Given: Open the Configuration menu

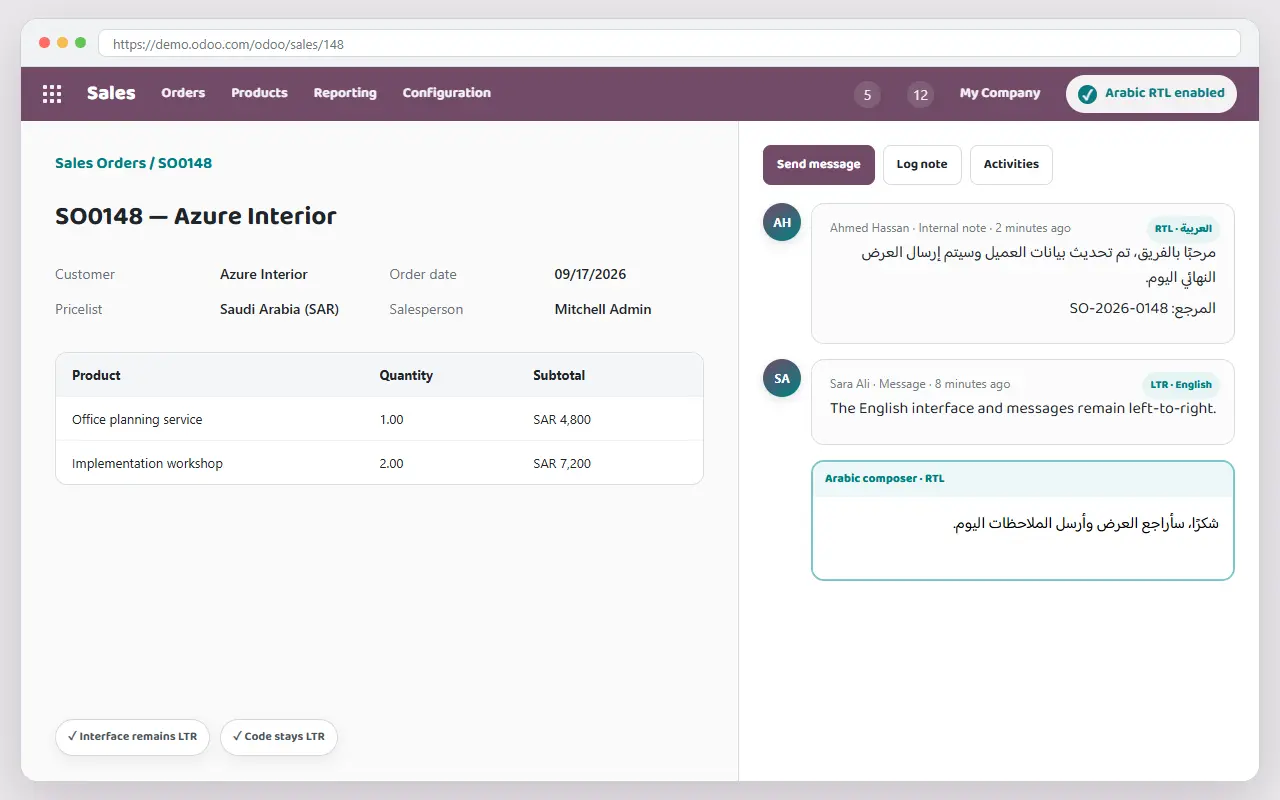Looking at the screenshot, I should pyautogui.click(x=447, y=93).
